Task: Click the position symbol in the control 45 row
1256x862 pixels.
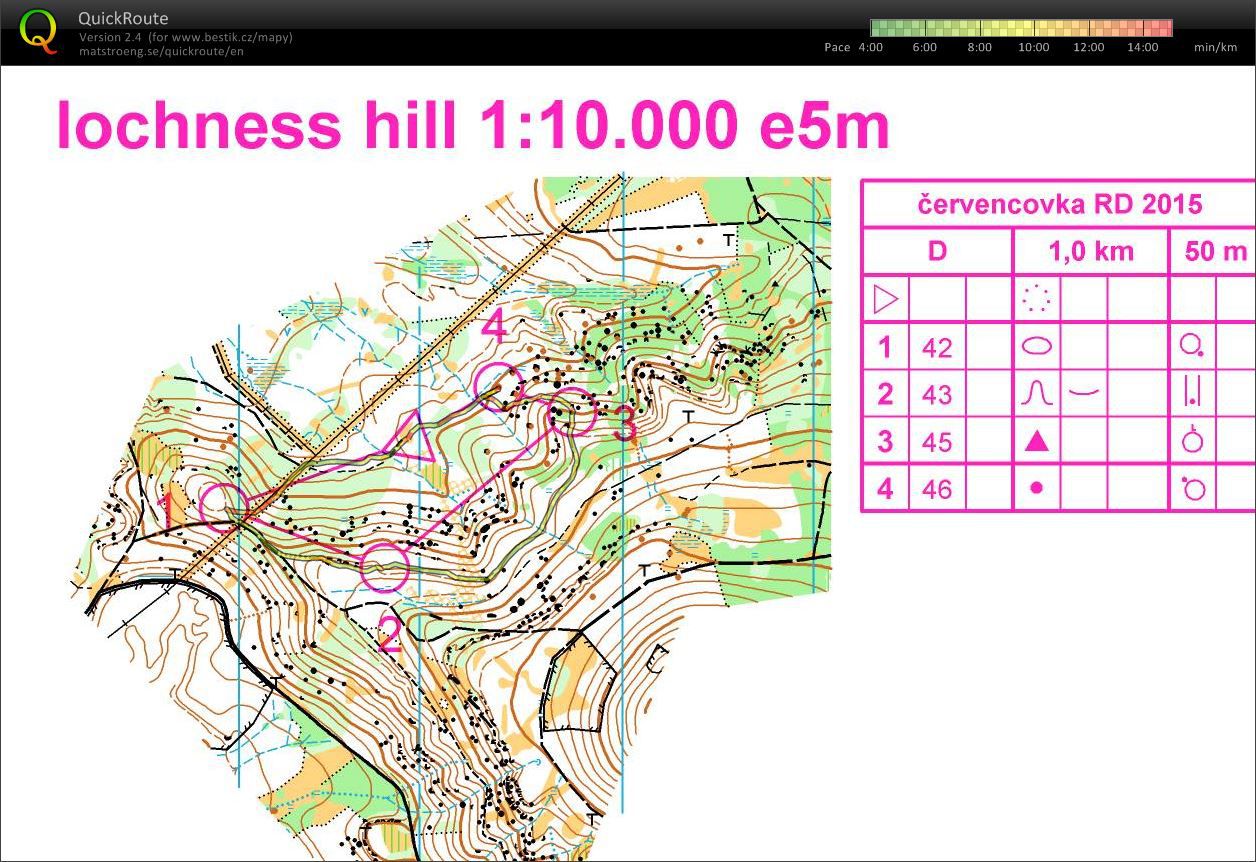Action: click(1192, 440)
